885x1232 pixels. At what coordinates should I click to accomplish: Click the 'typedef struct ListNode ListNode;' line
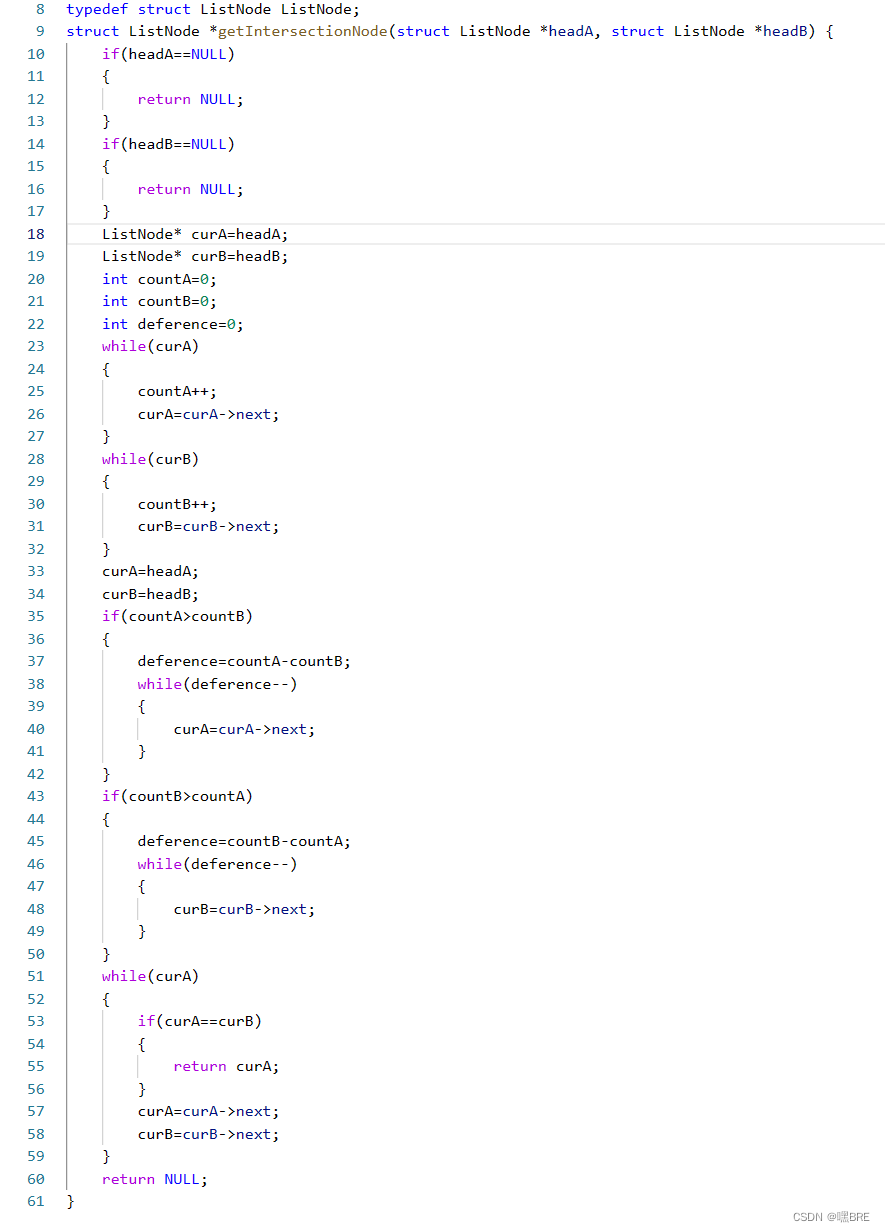pos(212,9)
